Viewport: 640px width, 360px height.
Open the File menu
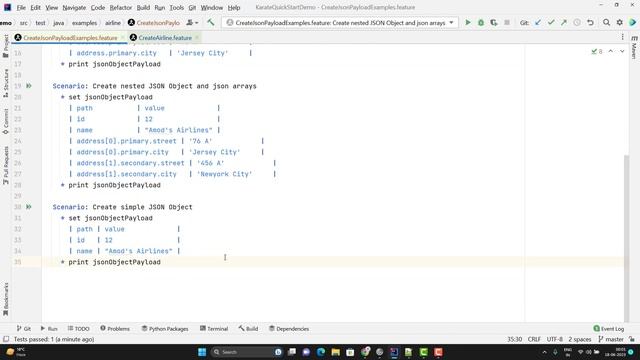(21, 7)
